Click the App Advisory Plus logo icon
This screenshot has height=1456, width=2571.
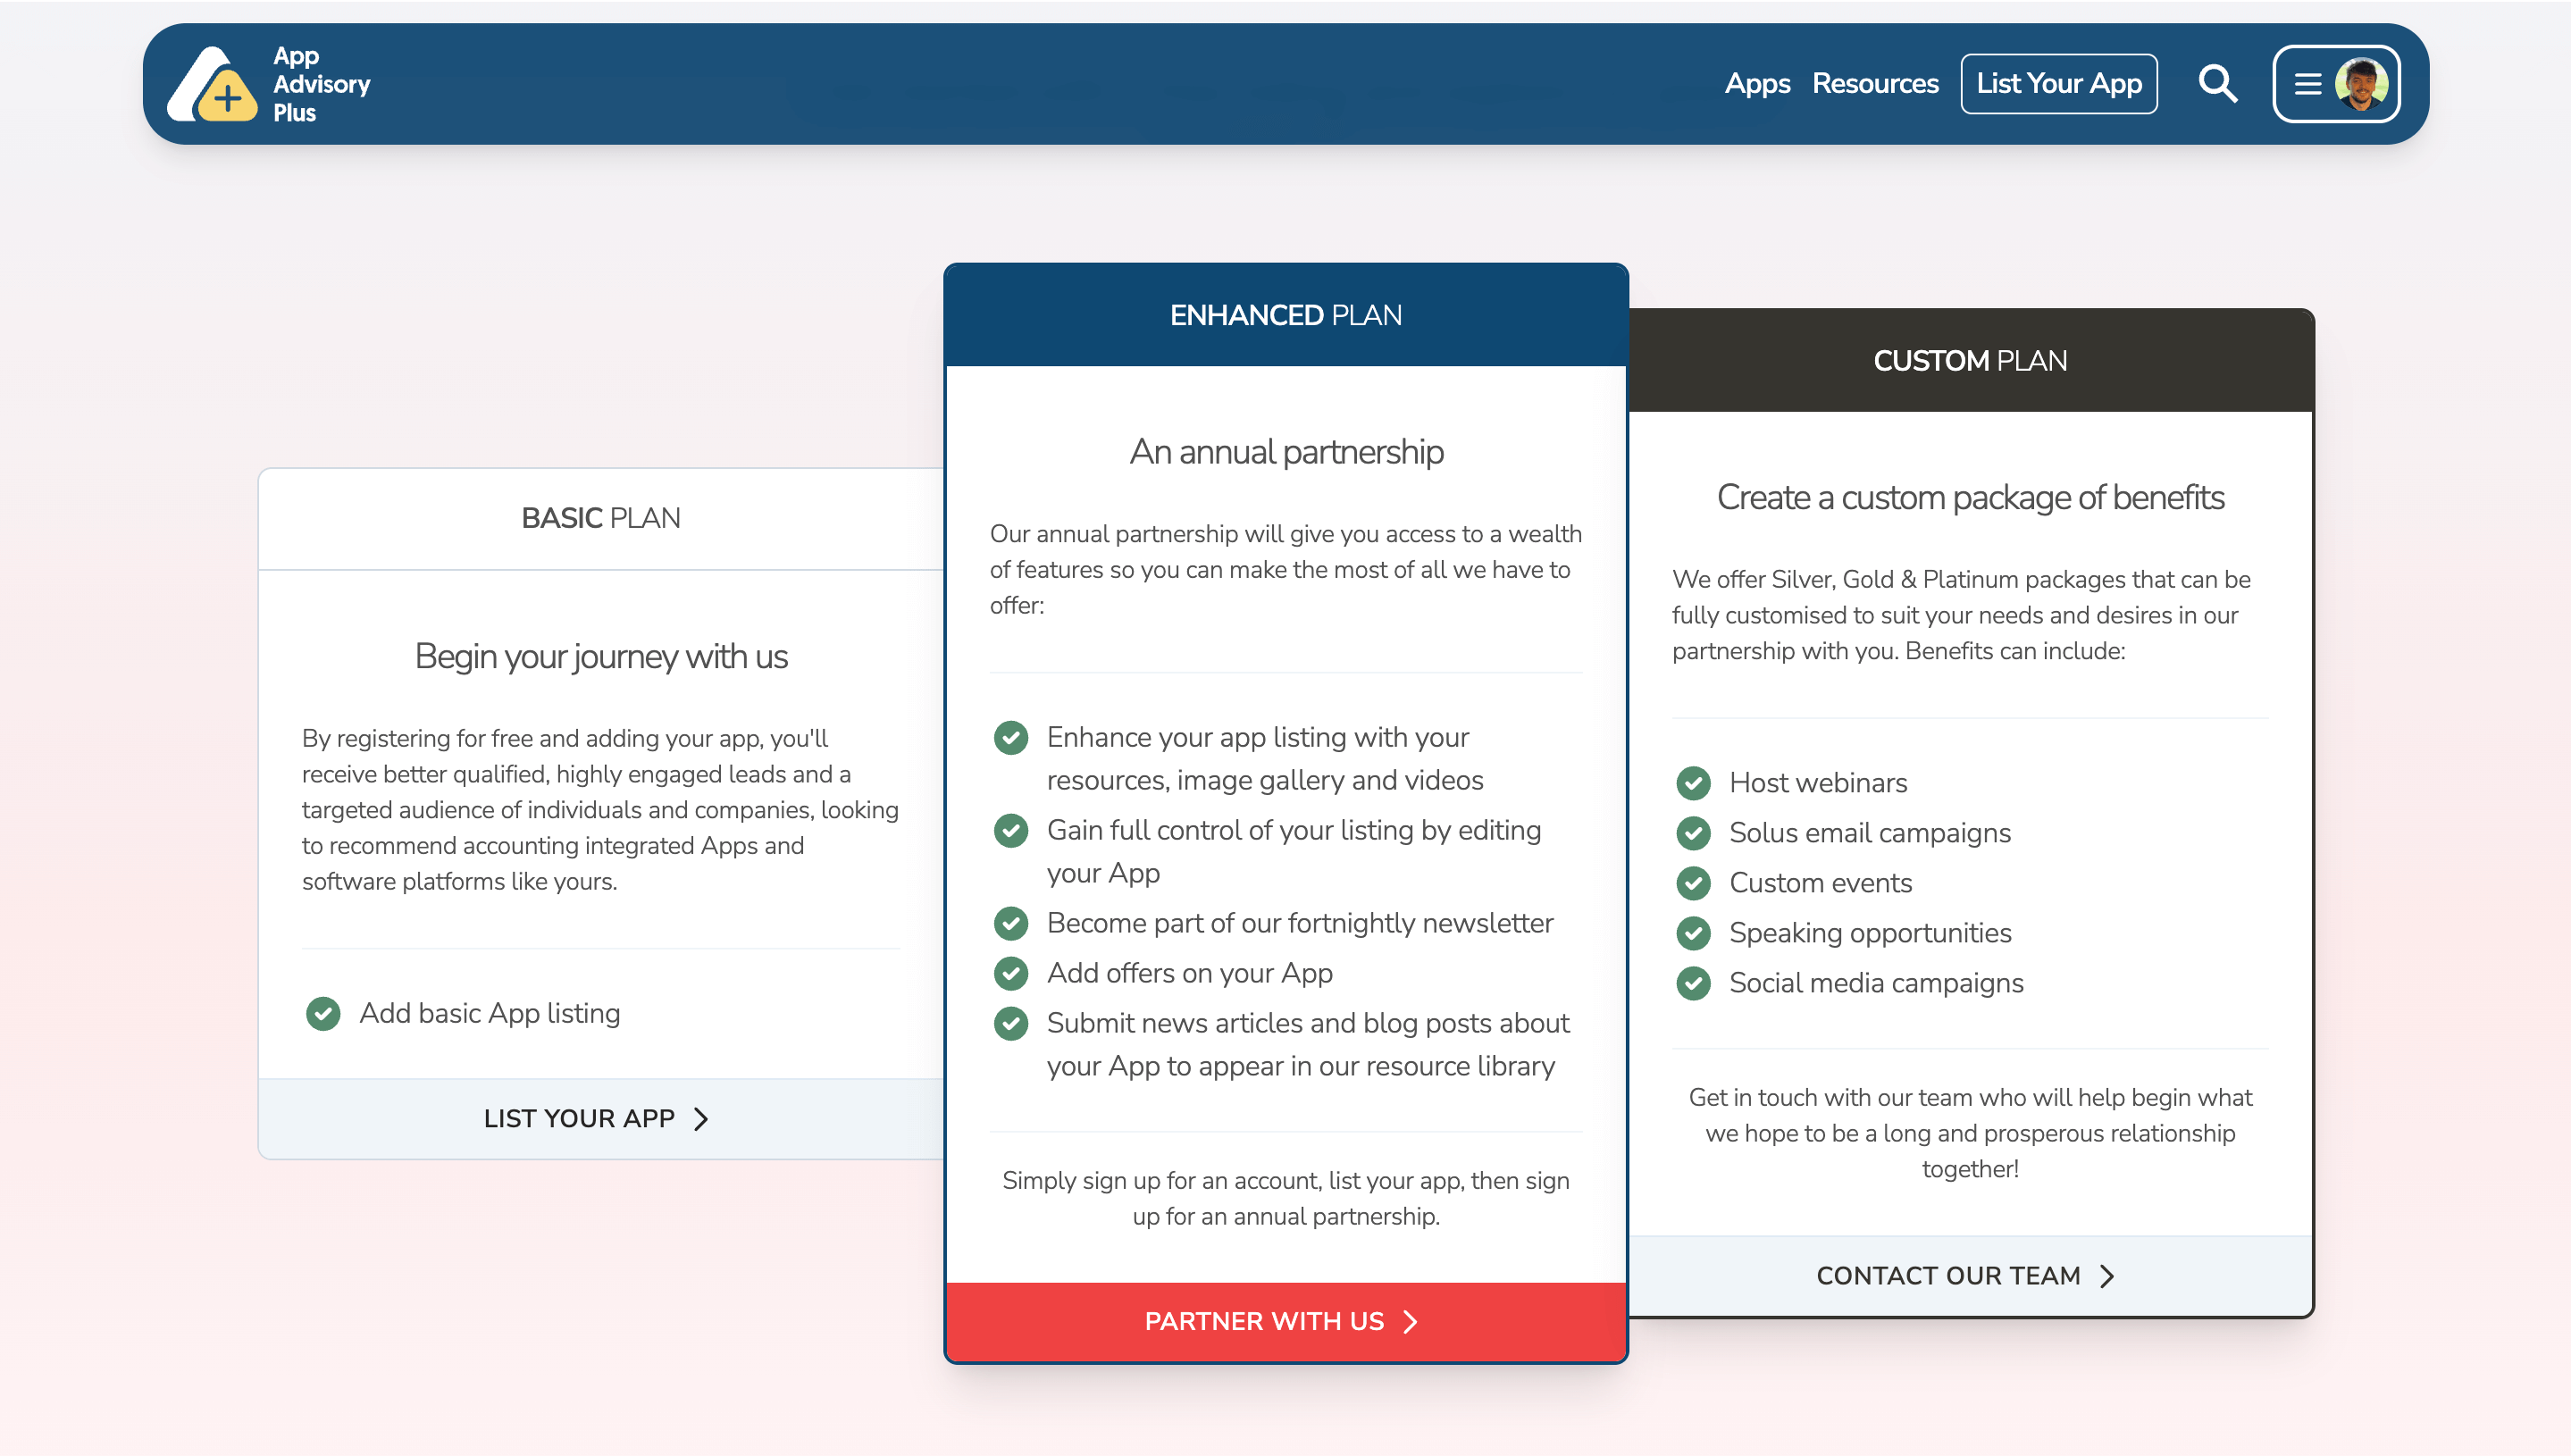(x=212, y=84)
